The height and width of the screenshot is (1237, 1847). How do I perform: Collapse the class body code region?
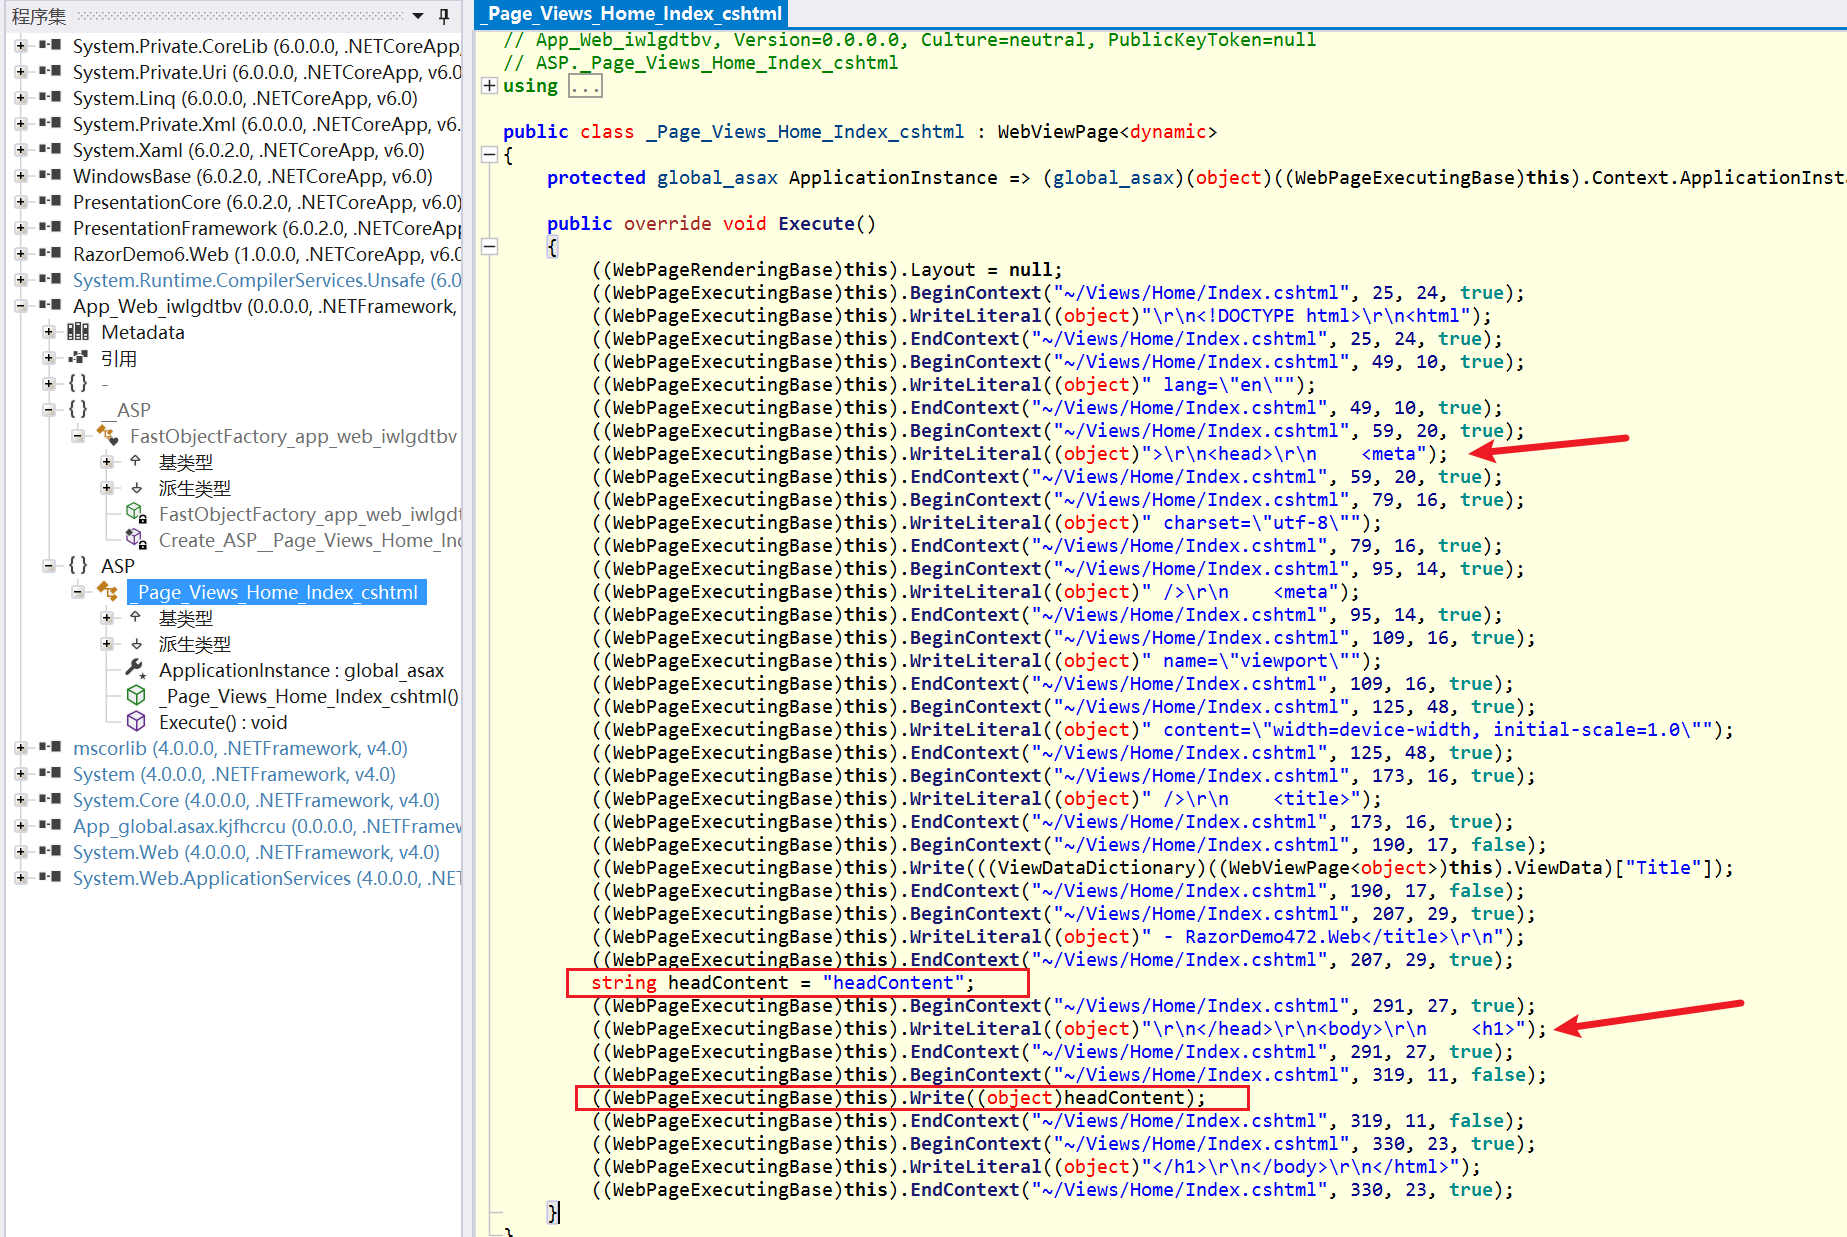(490, 155)
